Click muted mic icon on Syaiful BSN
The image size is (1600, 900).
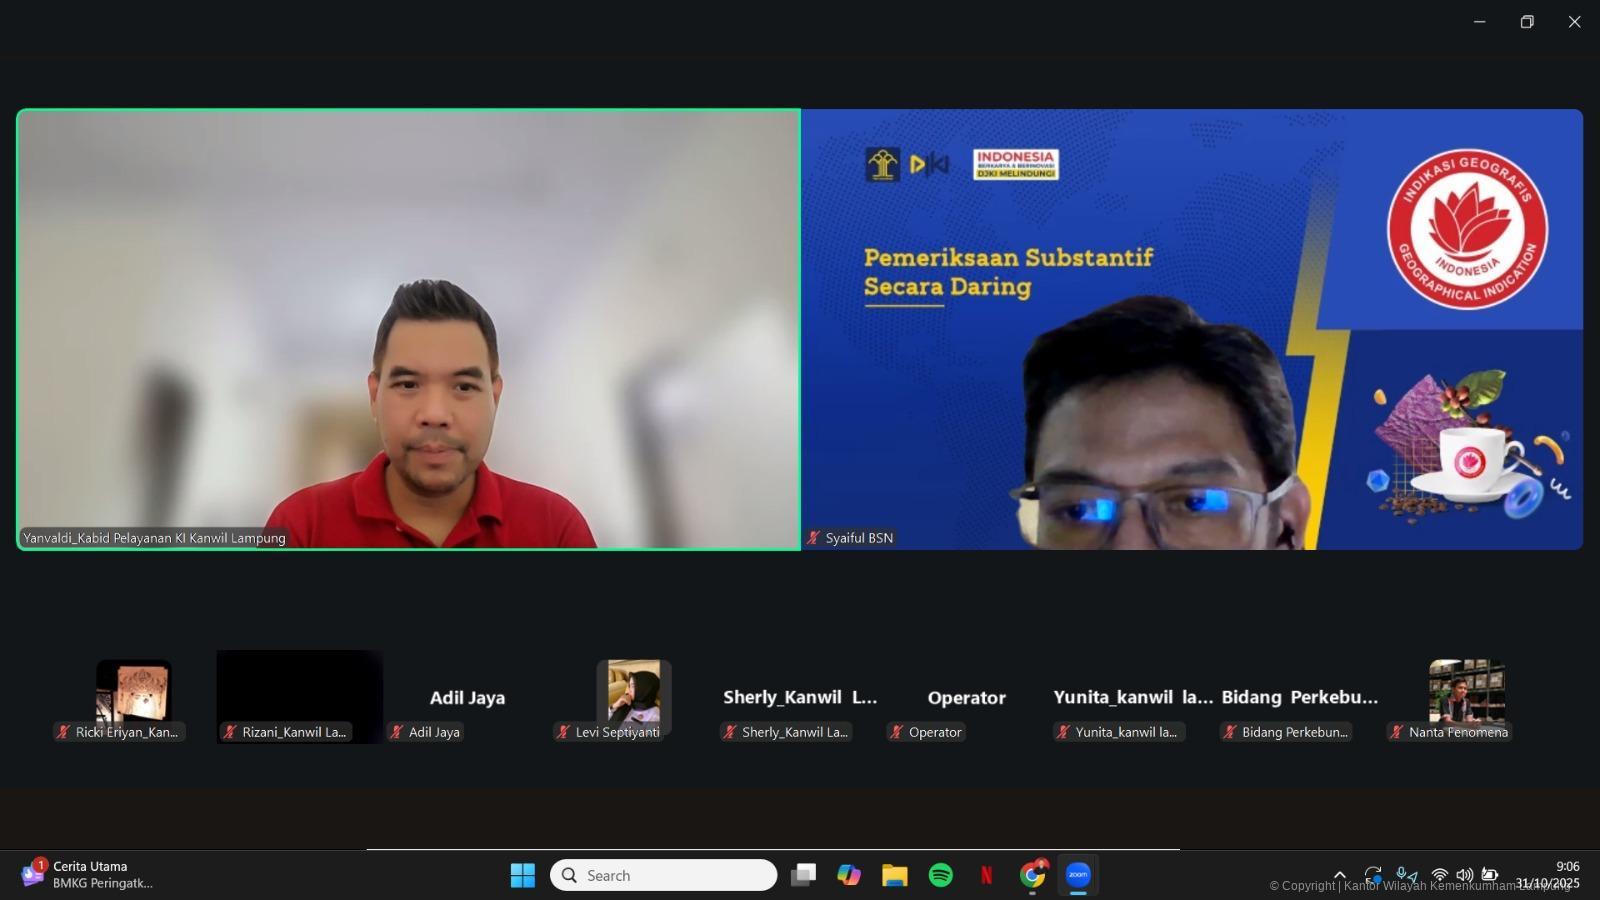tap(814, 538)
